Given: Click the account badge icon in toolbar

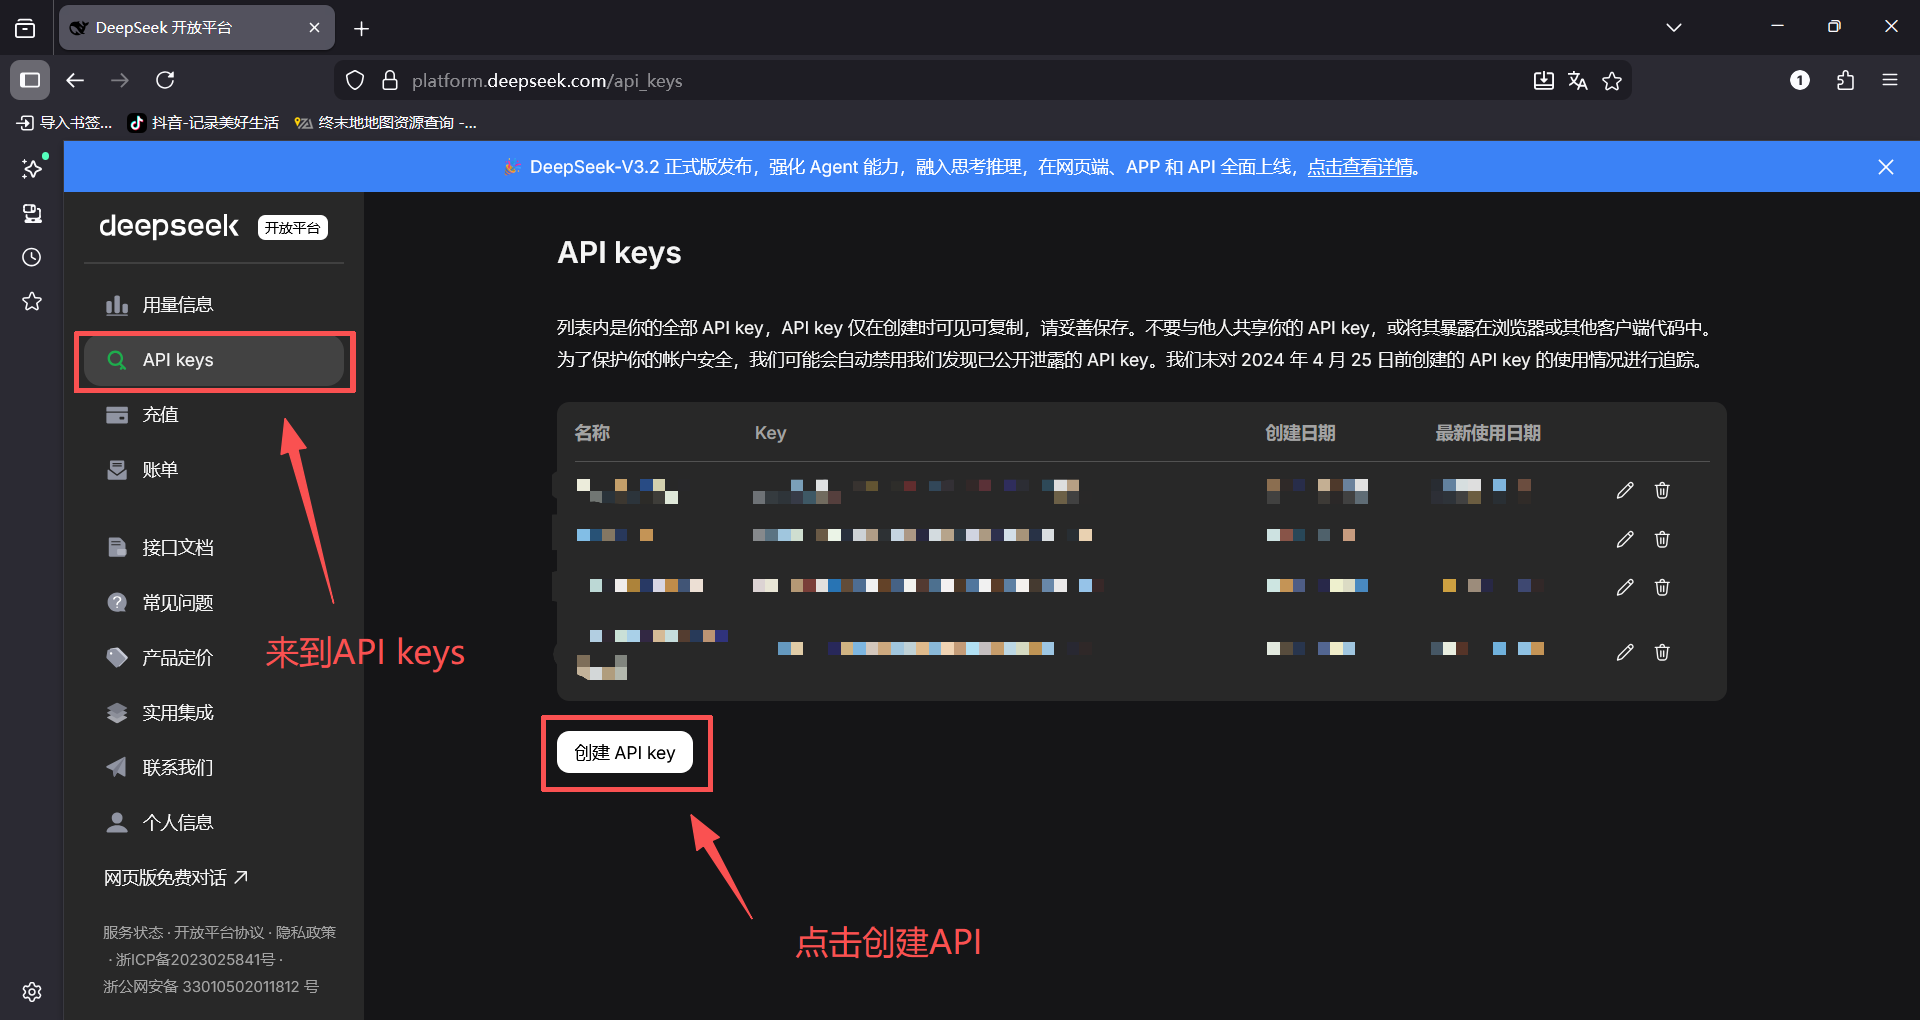Looking at the screenshot, I should 1800,80.
